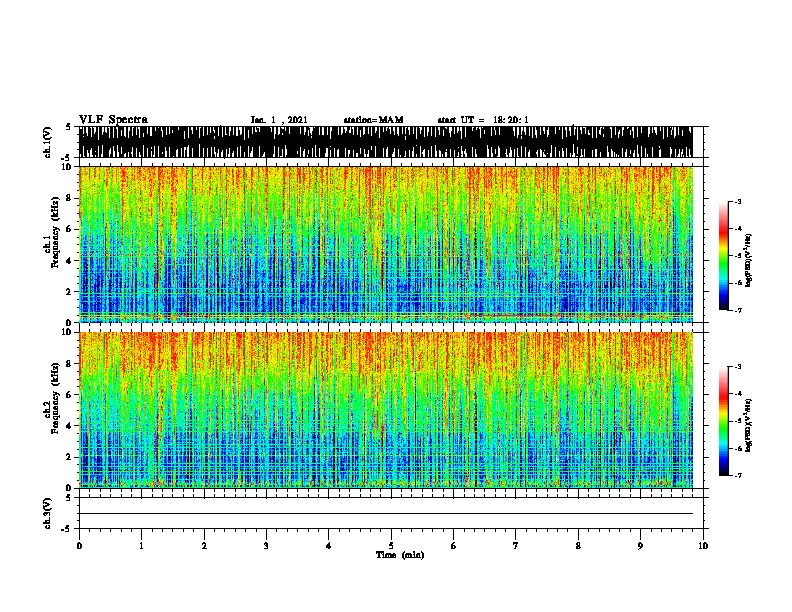Click time axis tick label "7"
The height and width of the screenshot is (612, 792).
516,545
